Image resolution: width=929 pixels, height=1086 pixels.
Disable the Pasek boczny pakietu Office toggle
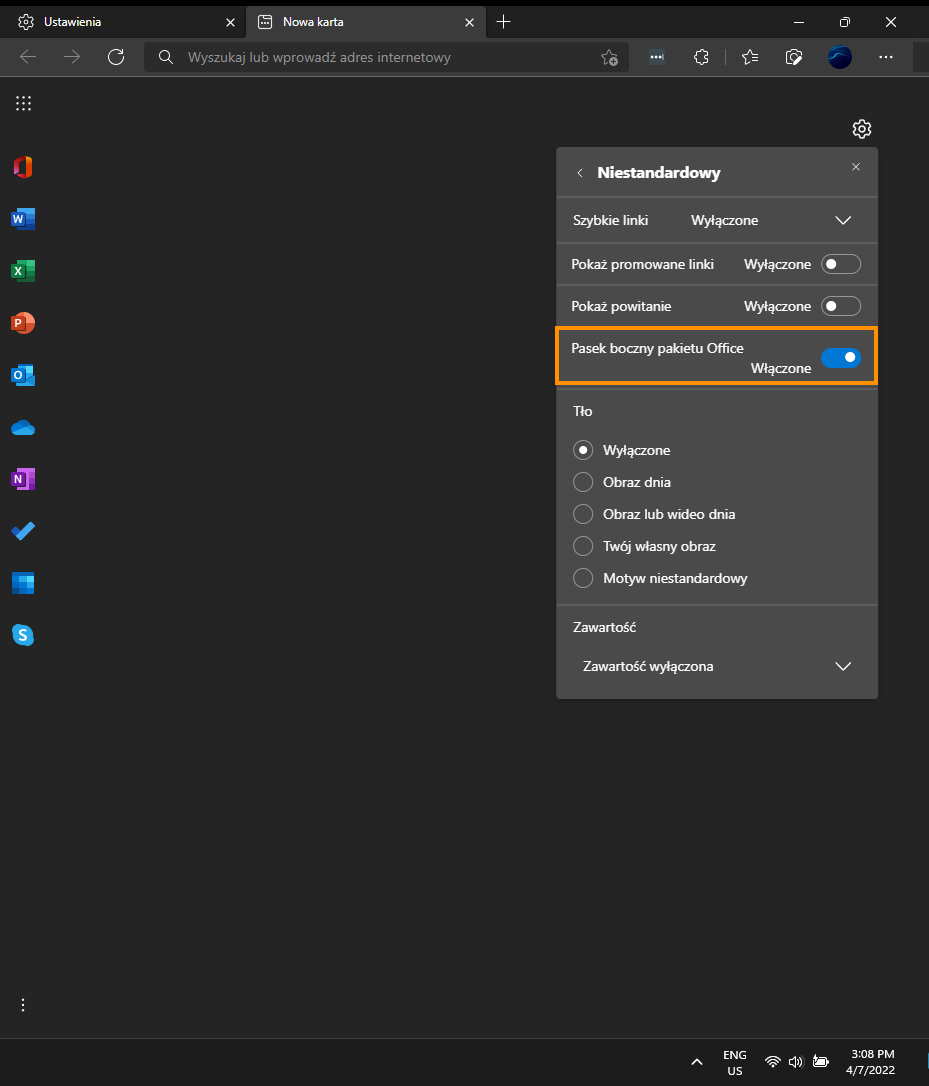[x=840, y=357]
